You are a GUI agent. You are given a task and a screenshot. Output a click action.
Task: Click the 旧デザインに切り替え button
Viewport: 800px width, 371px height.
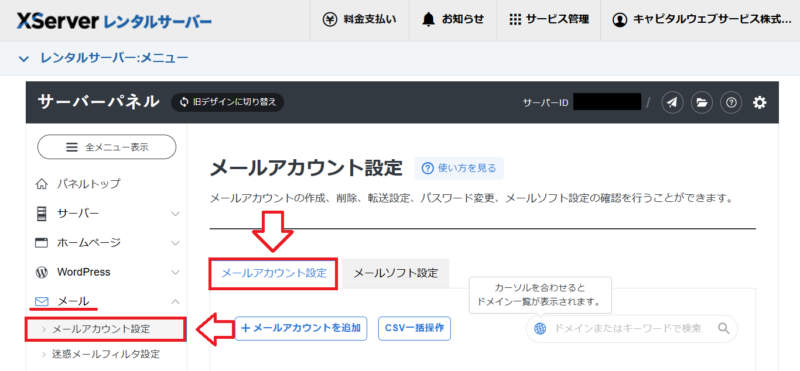(x=228, y=102)
